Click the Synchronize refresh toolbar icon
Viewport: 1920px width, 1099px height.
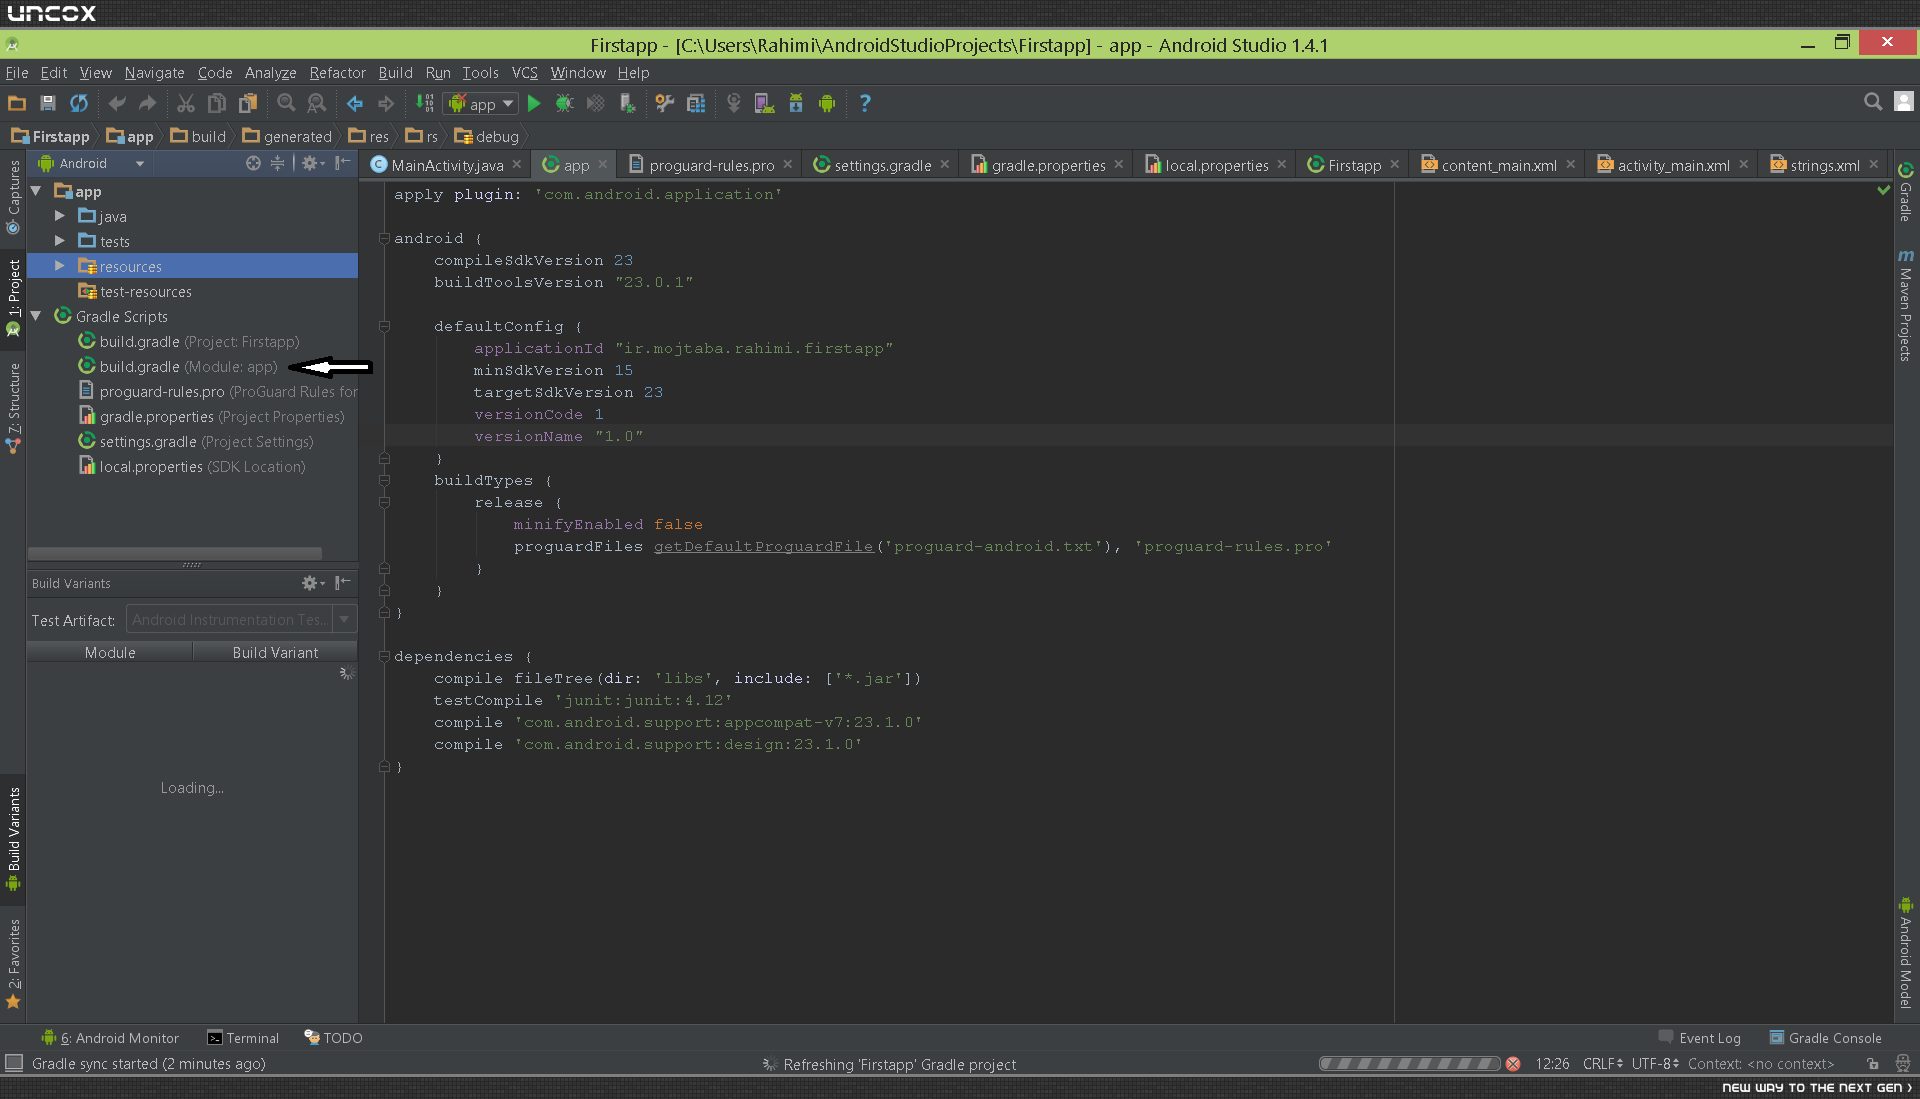[x=79, y=103]
